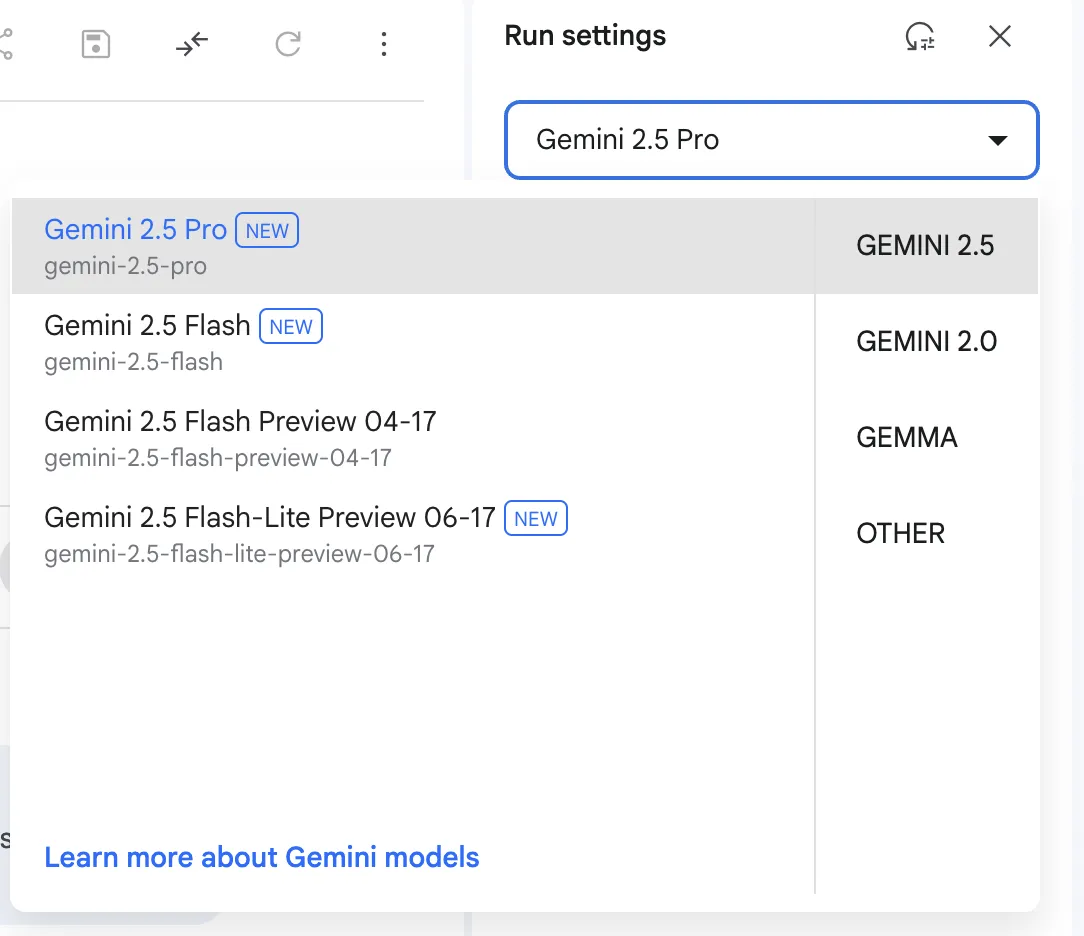
Task: Open Learn more about Gemini models link
Action: [262, 857]
